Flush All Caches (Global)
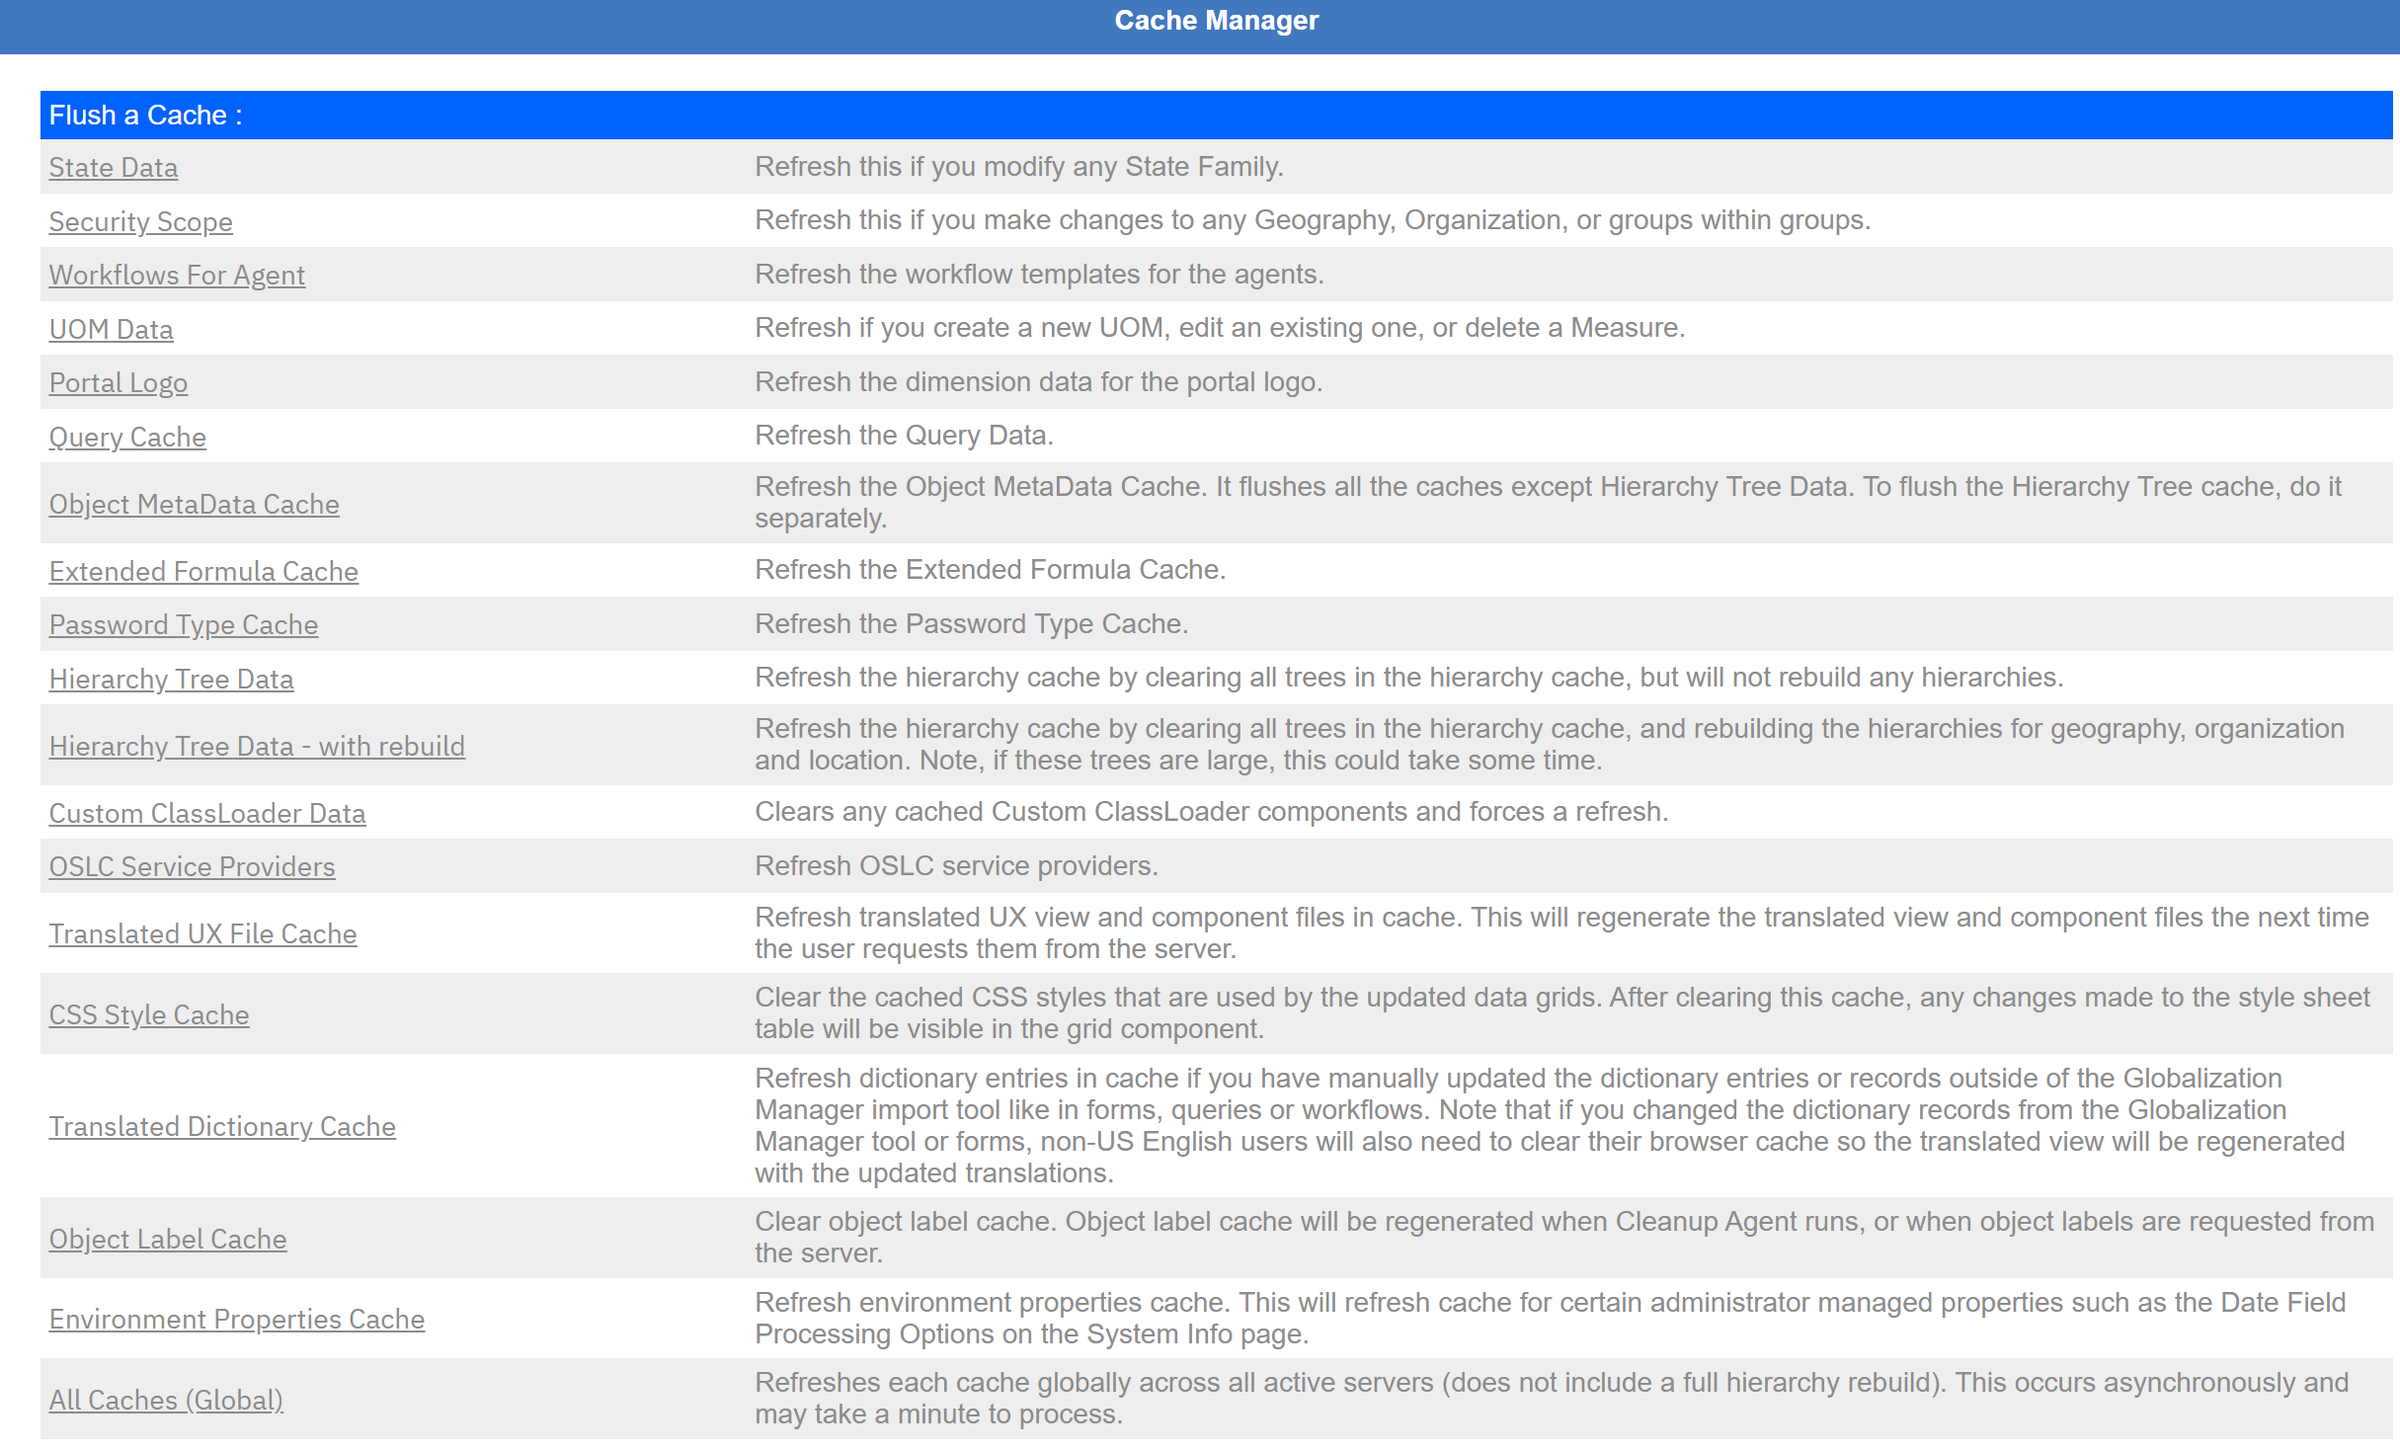2400x1452 pixels. [x=166, y=1400]
